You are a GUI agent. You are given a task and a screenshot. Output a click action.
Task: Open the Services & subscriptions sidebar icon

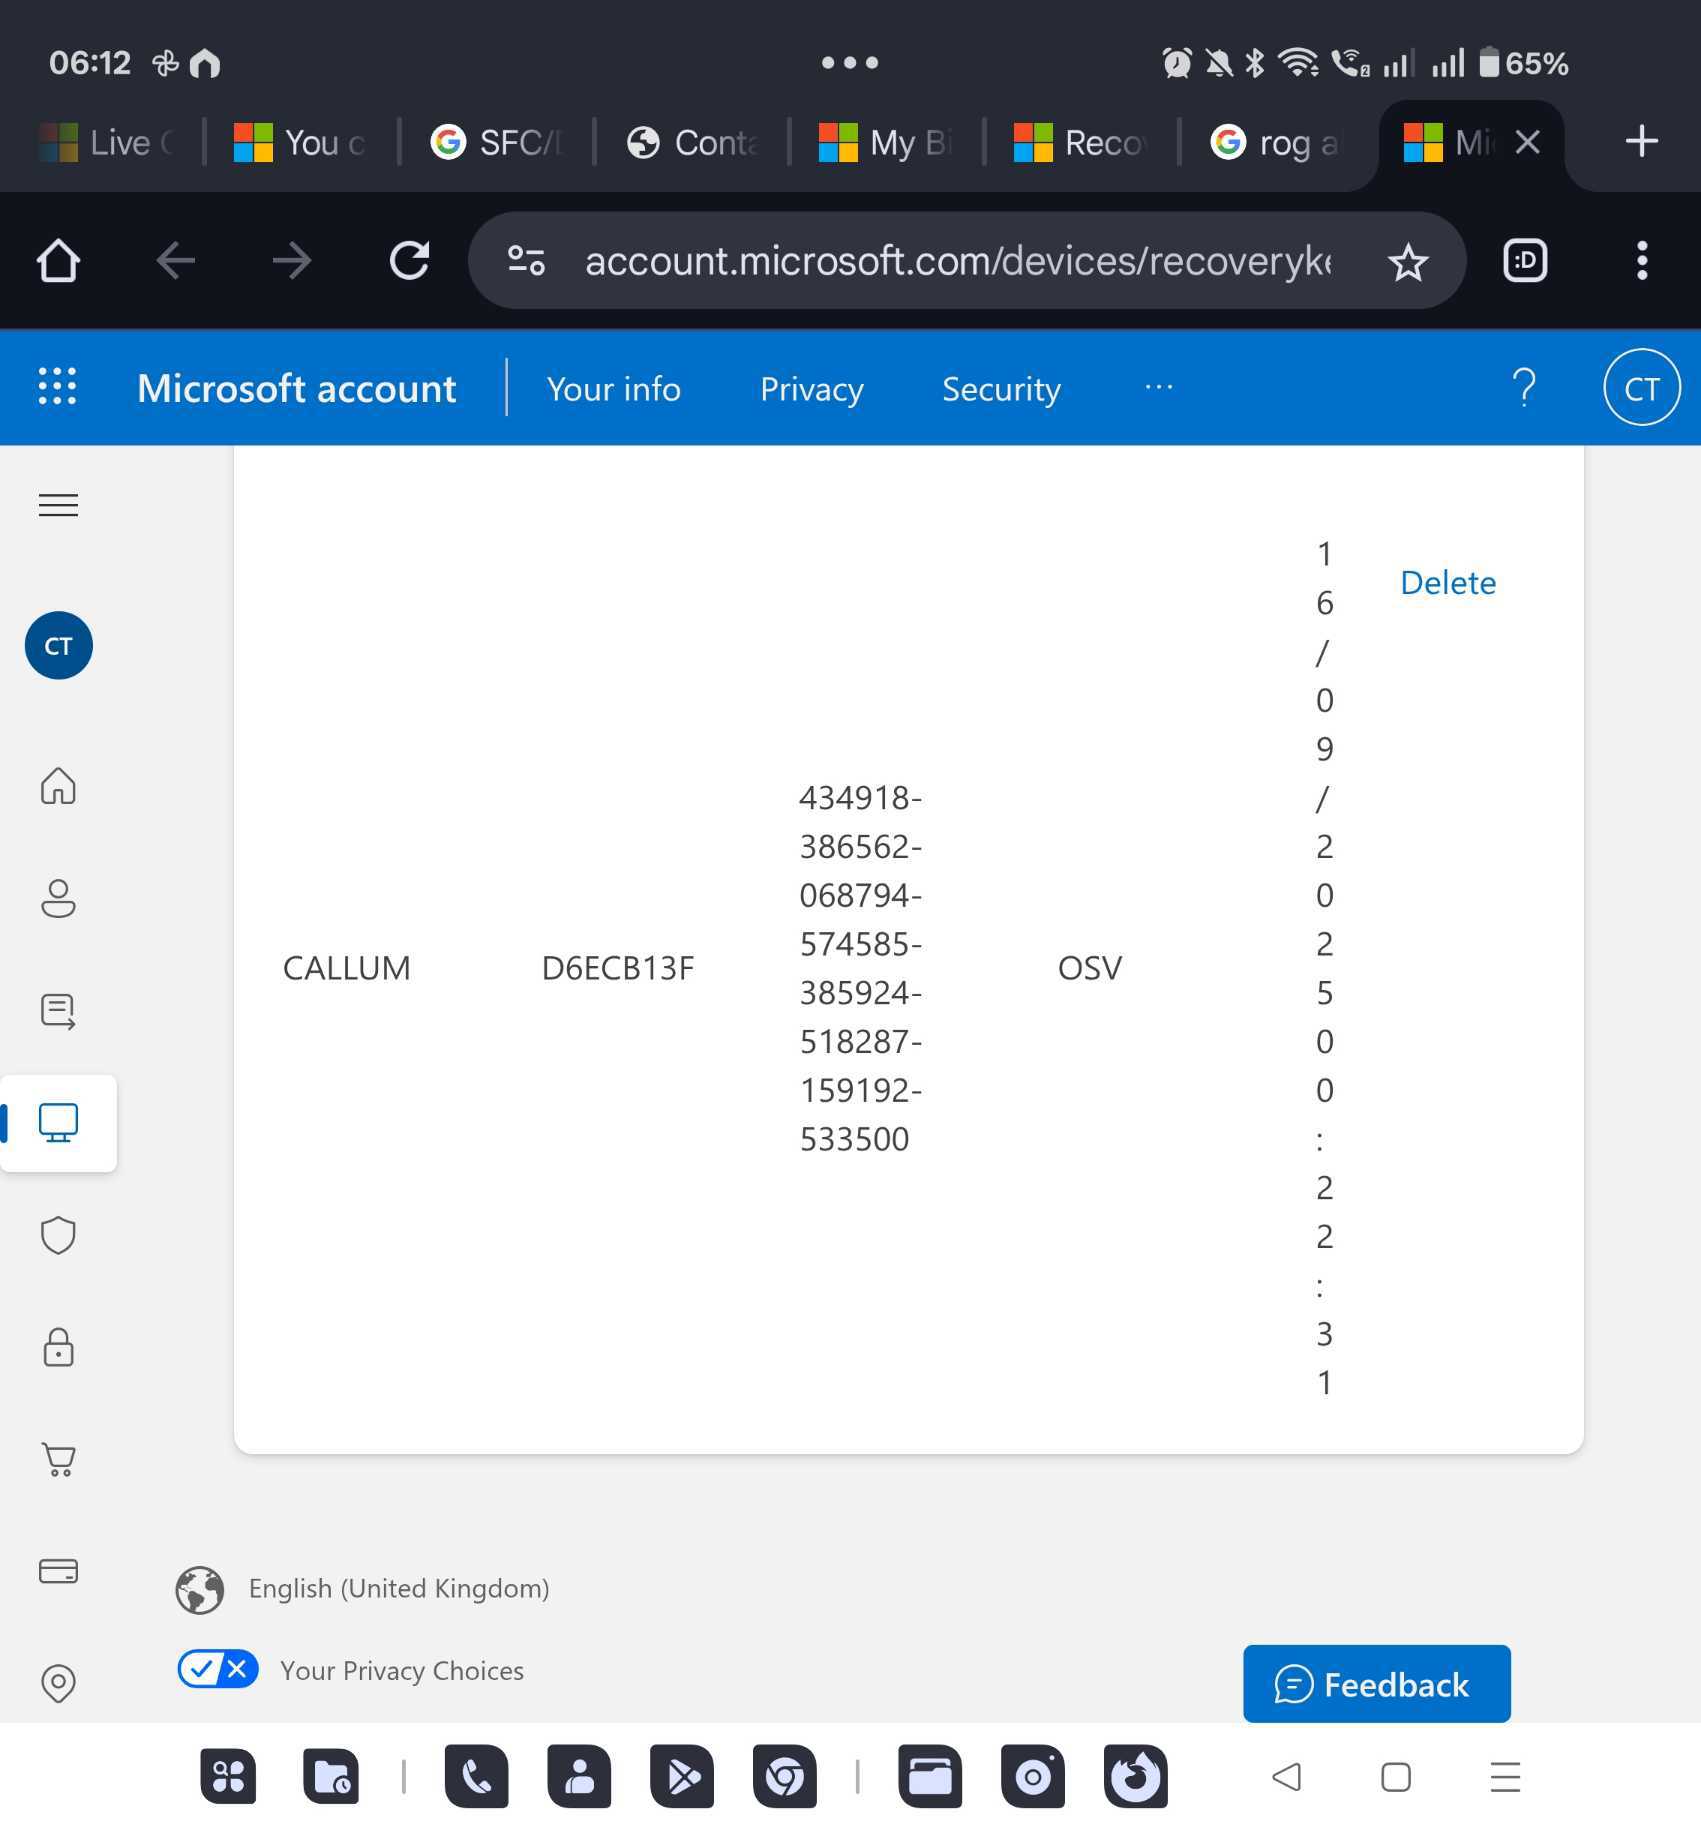(58, 1011)
